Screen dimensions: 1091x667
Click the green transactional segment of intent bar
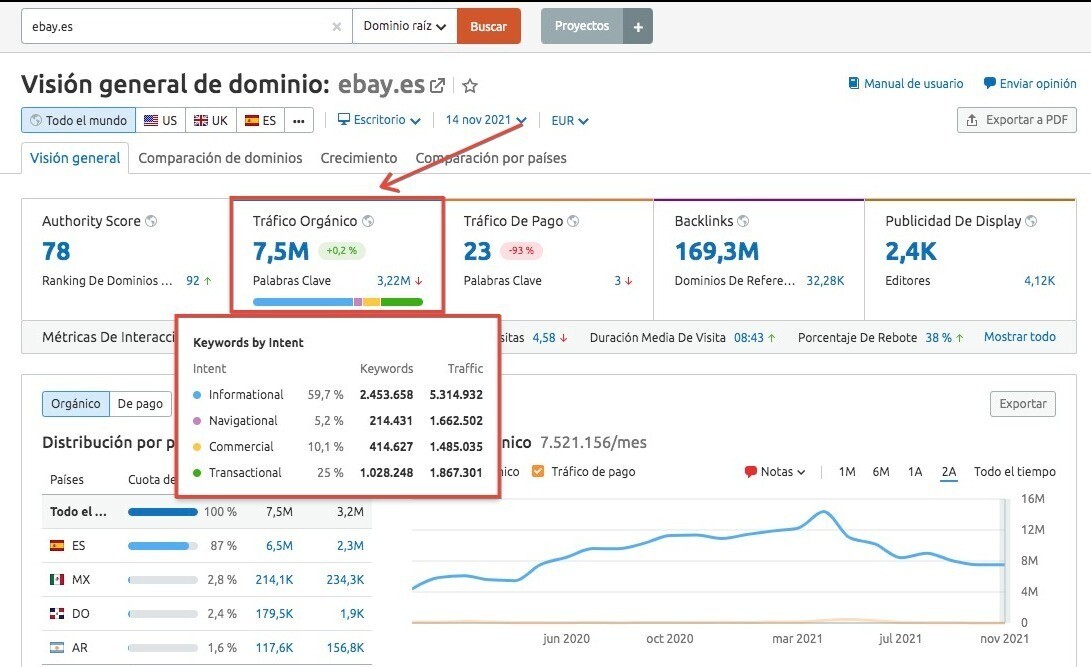tap(401, 301)
